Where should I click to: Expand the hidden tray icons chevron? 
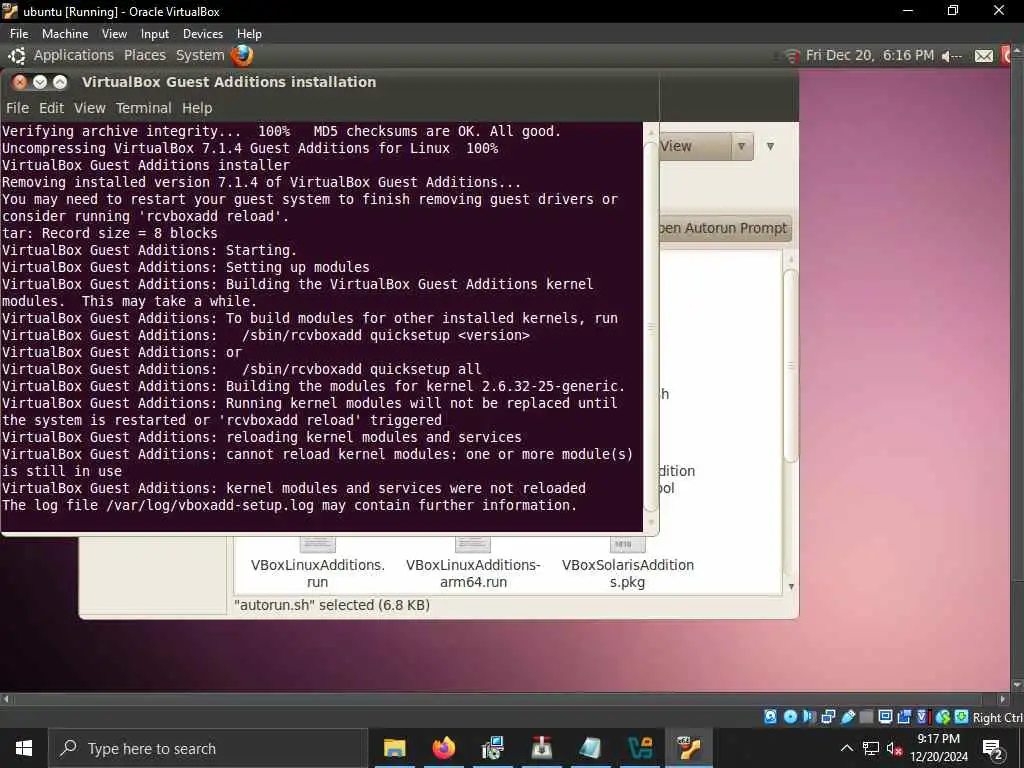coord(846,748)
